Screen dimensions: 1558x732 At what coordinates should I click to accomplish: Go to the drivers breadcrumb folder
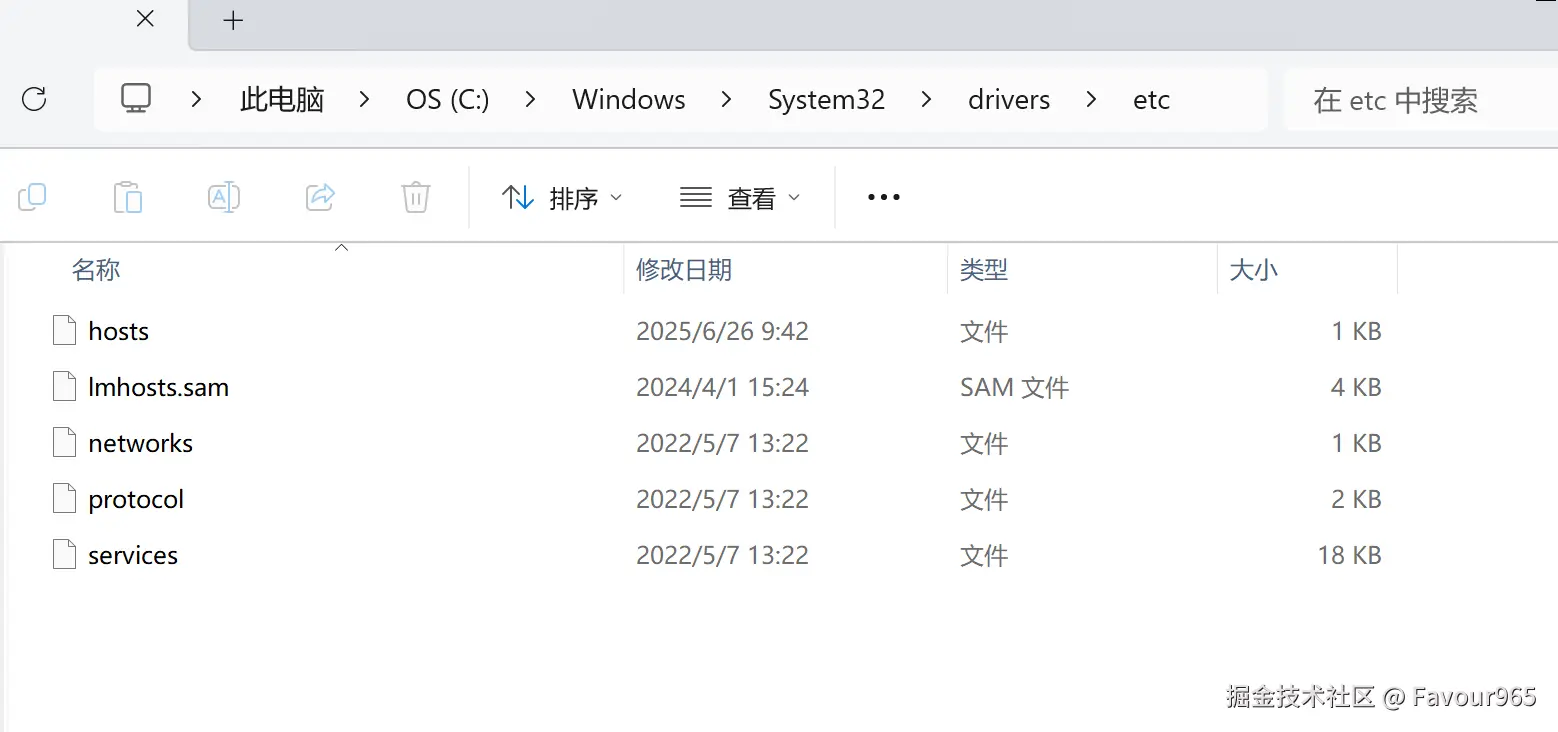coord(1009,100)
